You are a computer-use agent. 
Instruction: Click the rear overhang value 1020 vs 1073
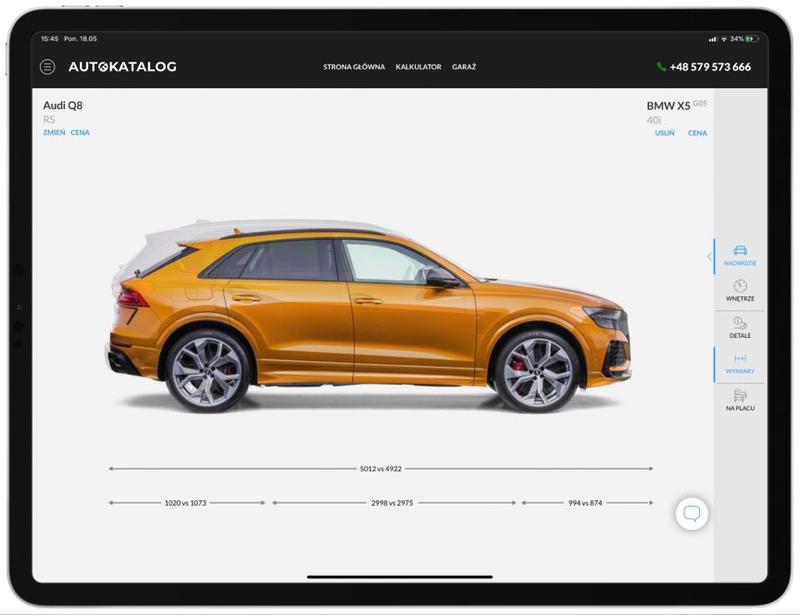(x=185, y=503)
